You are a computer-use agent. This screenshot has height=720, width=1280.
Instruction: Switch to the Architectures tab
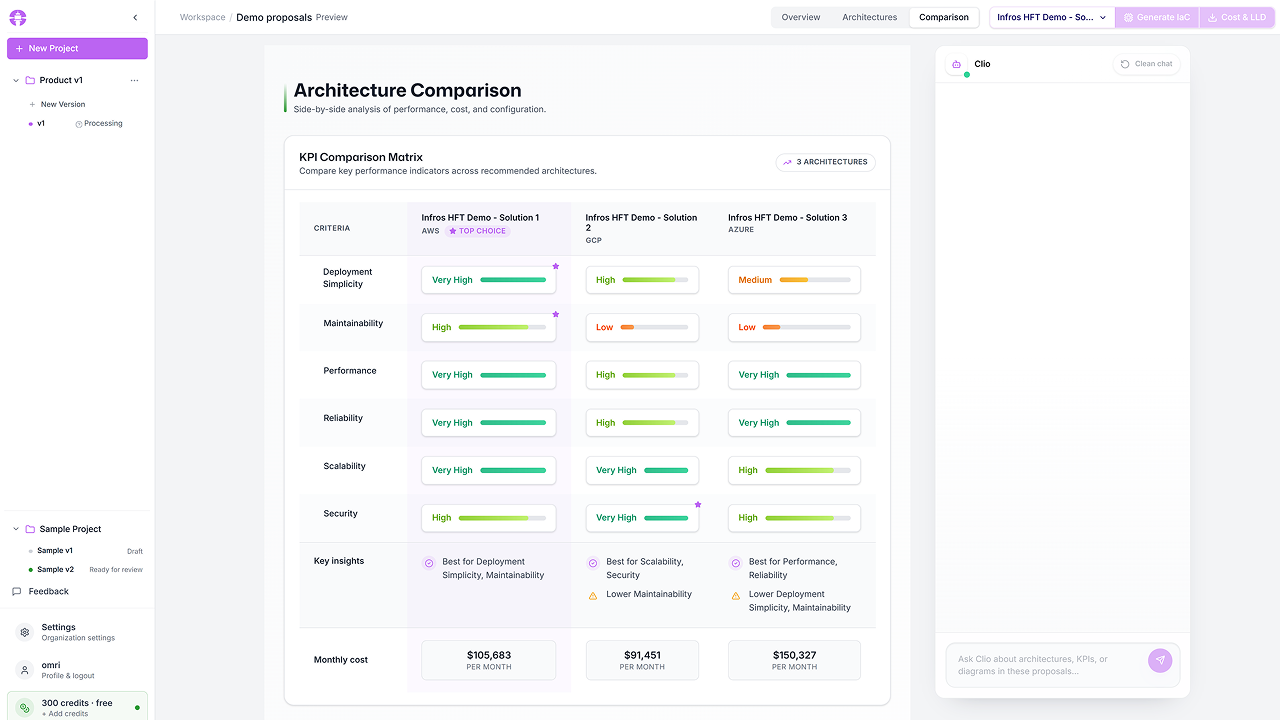click(869, 17)
